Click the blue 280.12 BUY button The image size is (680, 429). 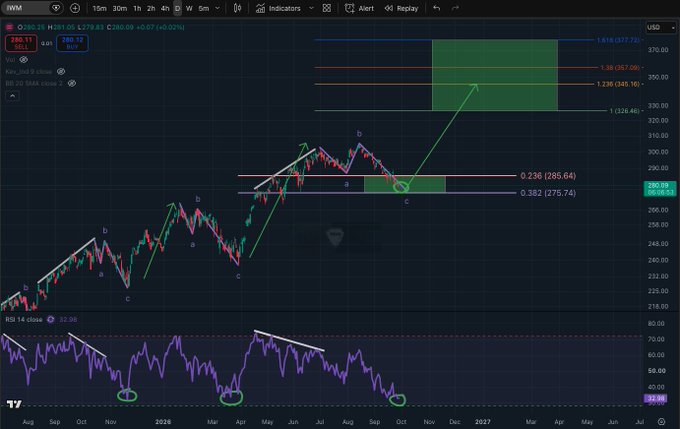72,43
